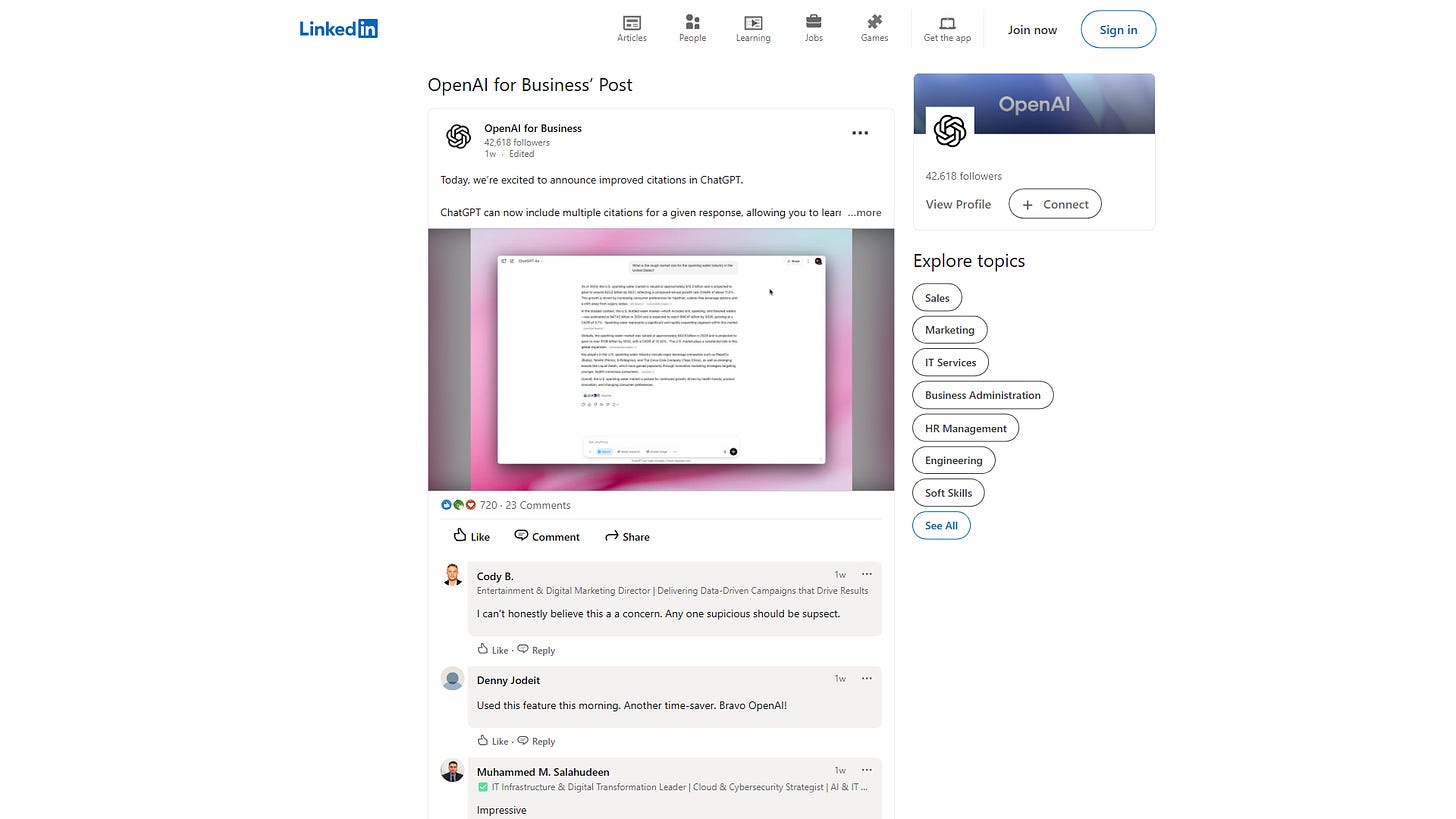
Task: Open Denny Jodeit name link
Action: [508, 680]
